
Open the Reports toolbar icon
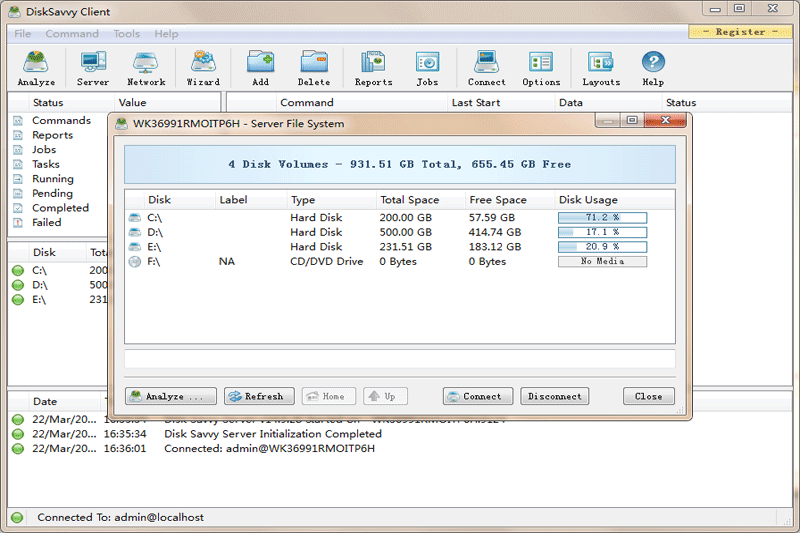tap(373, 68)
